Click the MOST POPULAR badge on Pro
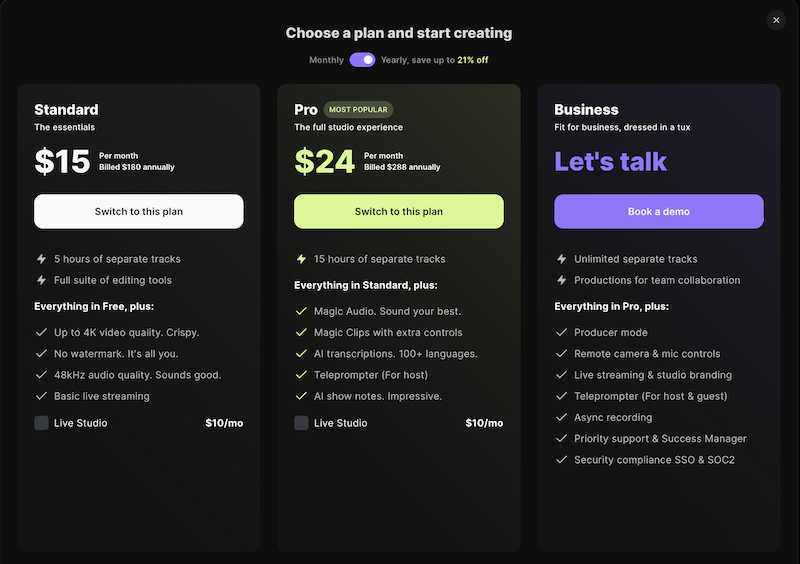Viewport: 800px width, 564px height. [x=358, y=110]
